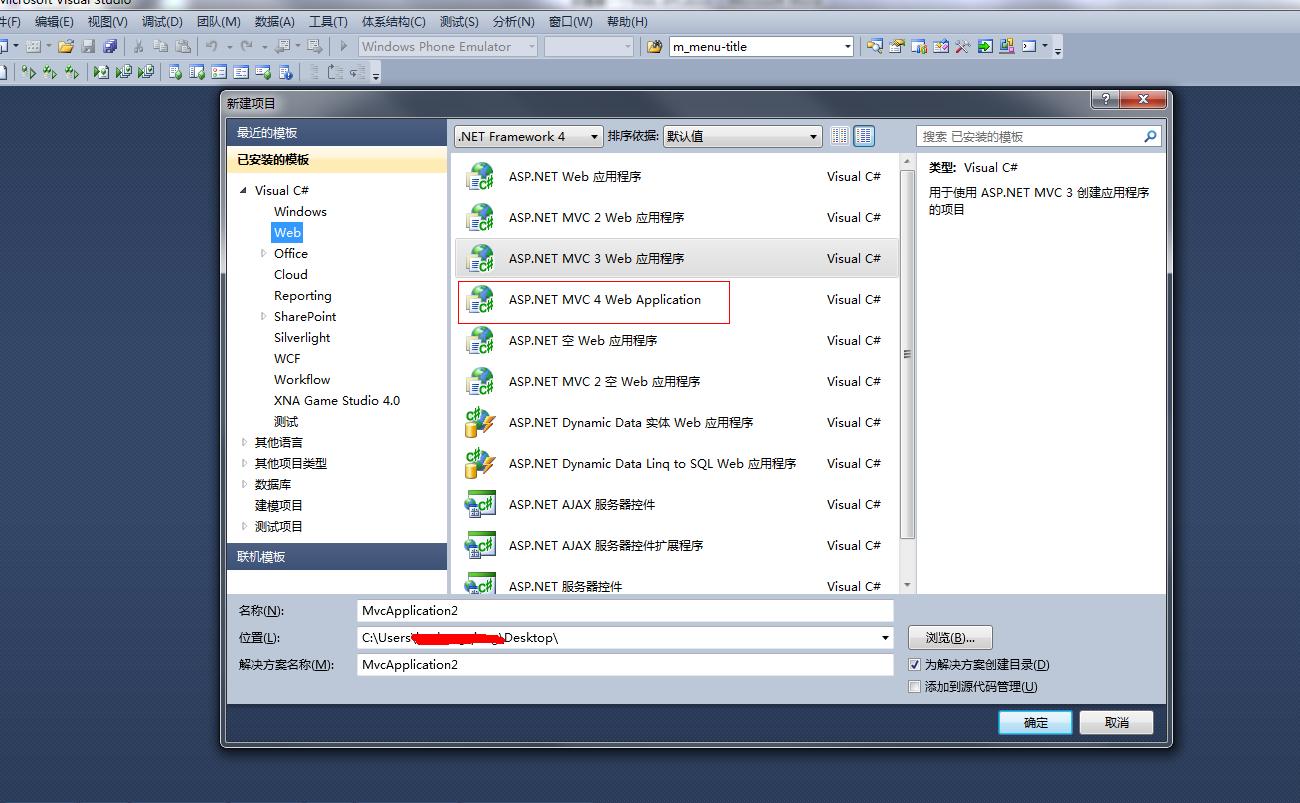Click the 取消 button
The image size is (1300, 803).
coord(1117,723)
